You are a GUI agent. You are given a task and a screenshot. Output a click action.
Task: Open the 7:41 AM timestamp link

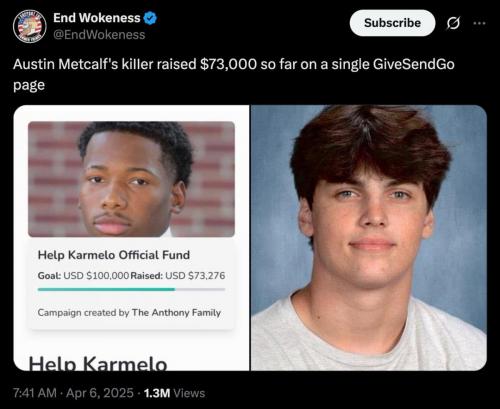35,393
